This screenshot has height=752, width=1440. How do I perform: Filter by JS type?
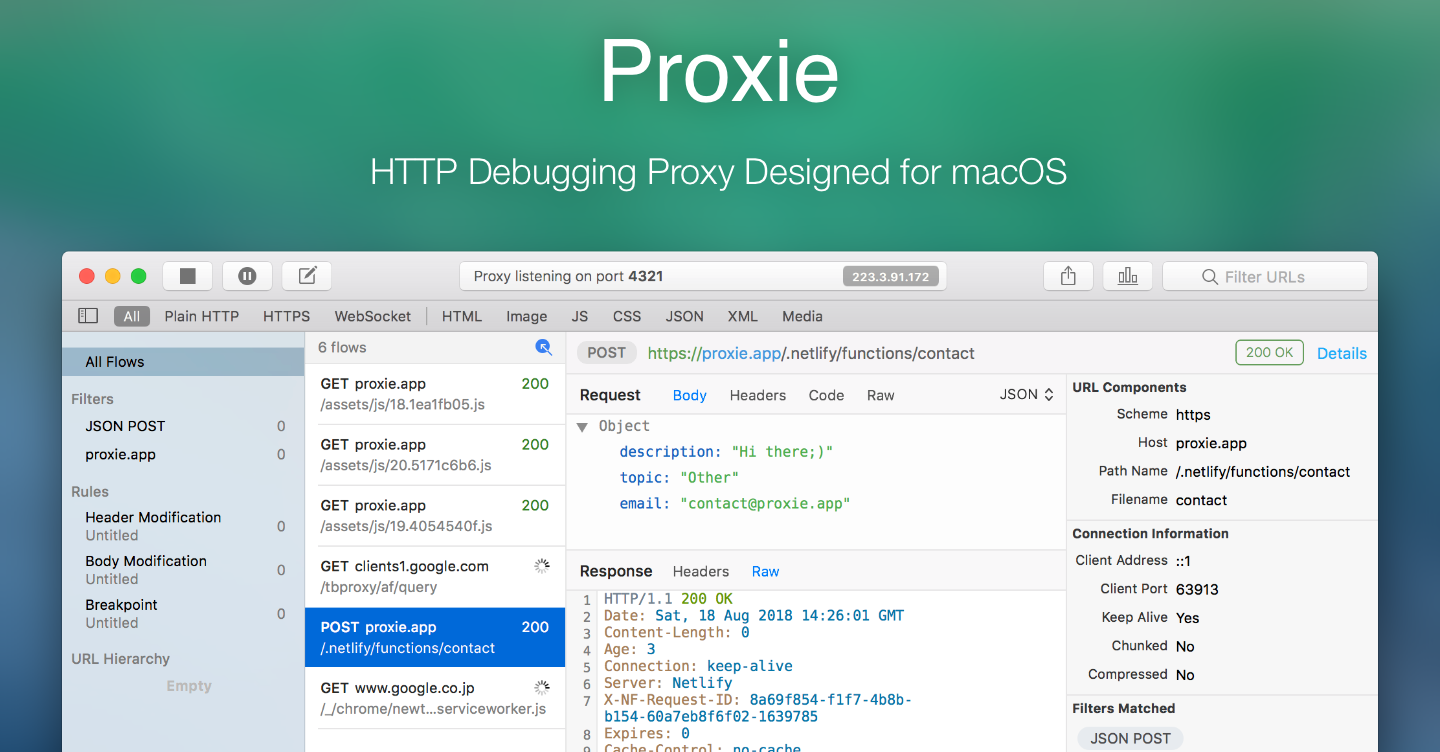[x=580, y=316]
